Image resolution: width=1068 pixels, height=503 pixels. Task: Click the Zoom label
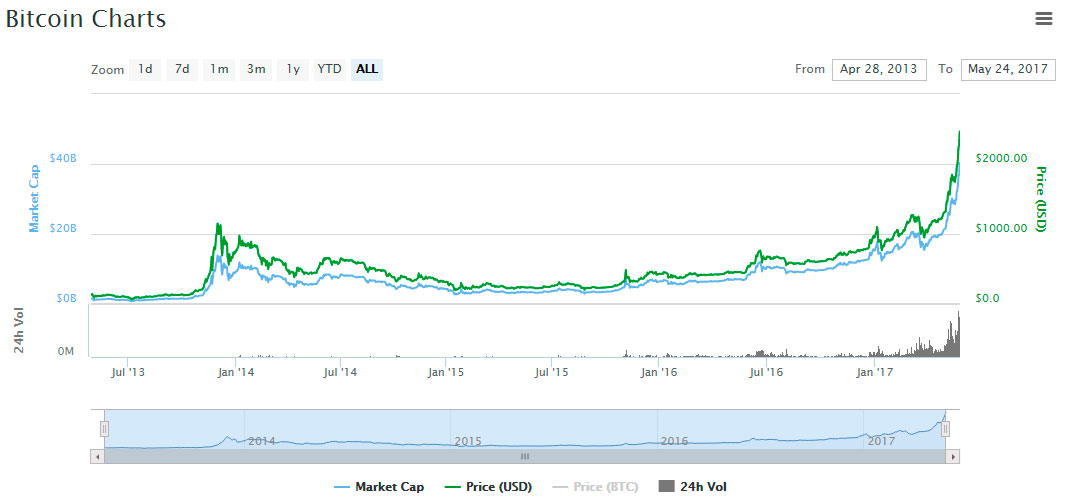coord(108,70)
